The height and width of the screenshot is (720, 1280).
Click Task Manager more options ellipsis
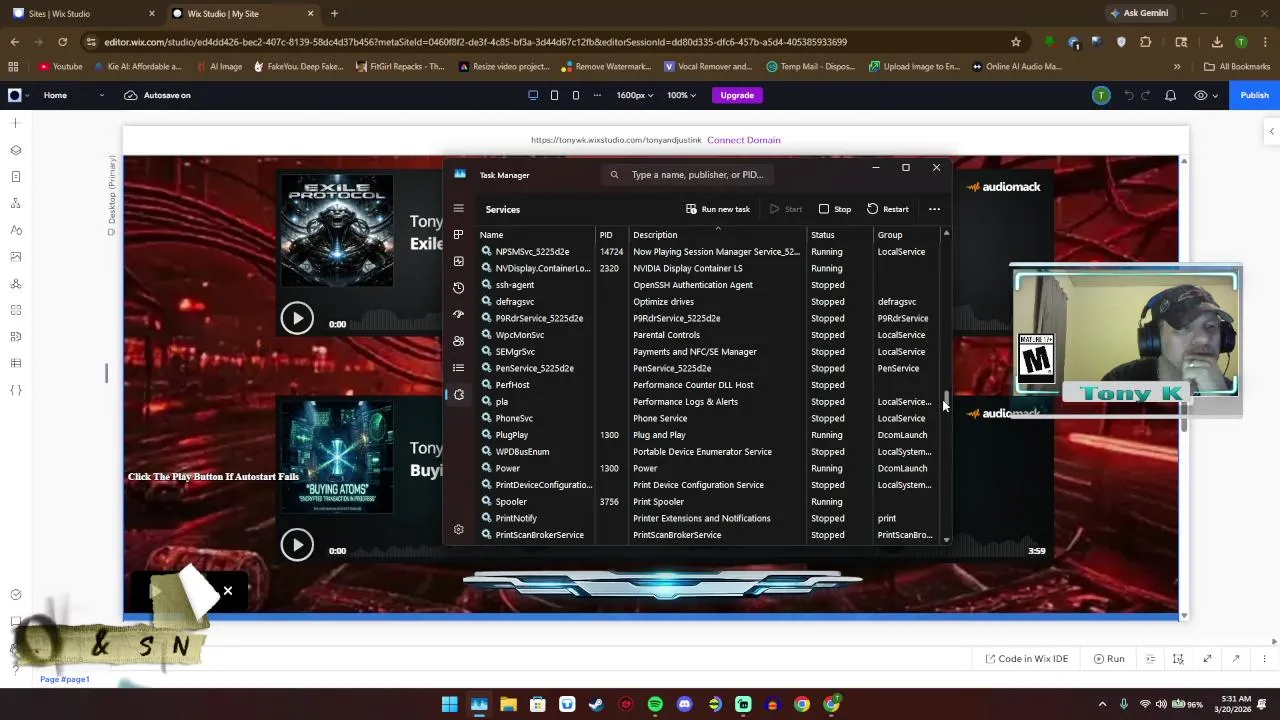934,209
